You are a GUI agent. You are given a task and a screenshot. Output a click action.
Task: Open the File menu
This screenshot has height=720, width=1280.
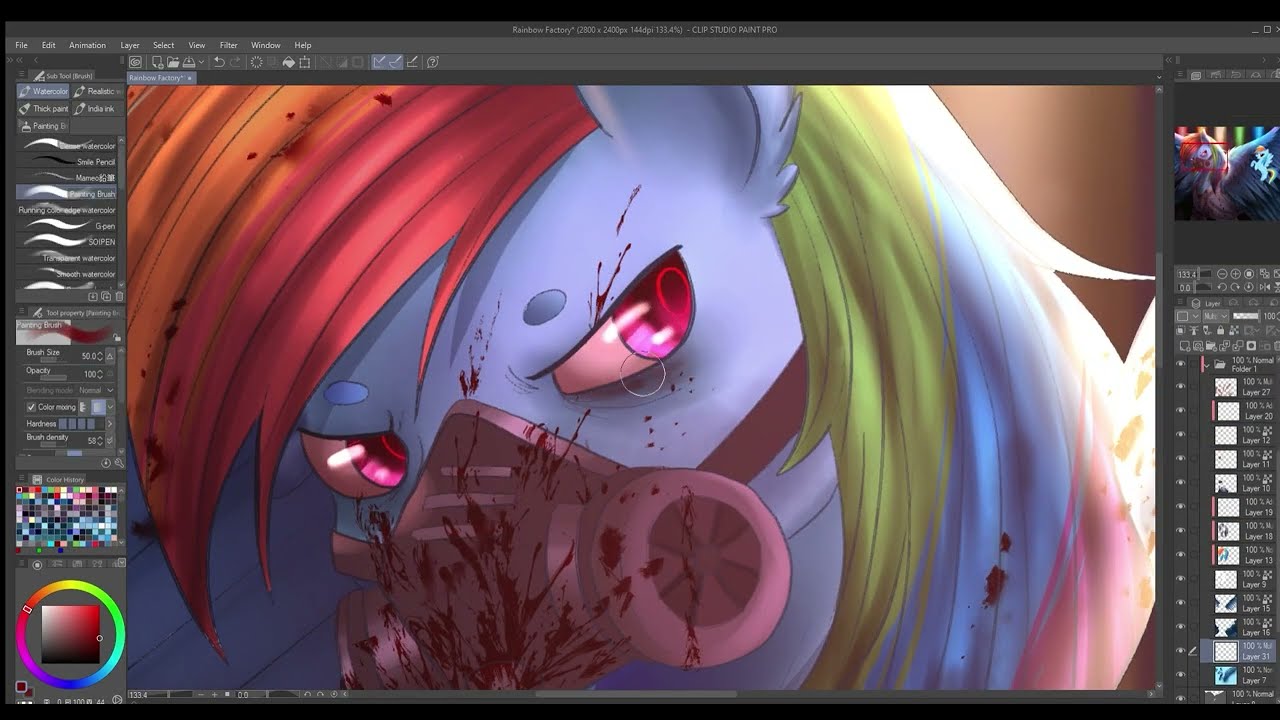[21, 45]
